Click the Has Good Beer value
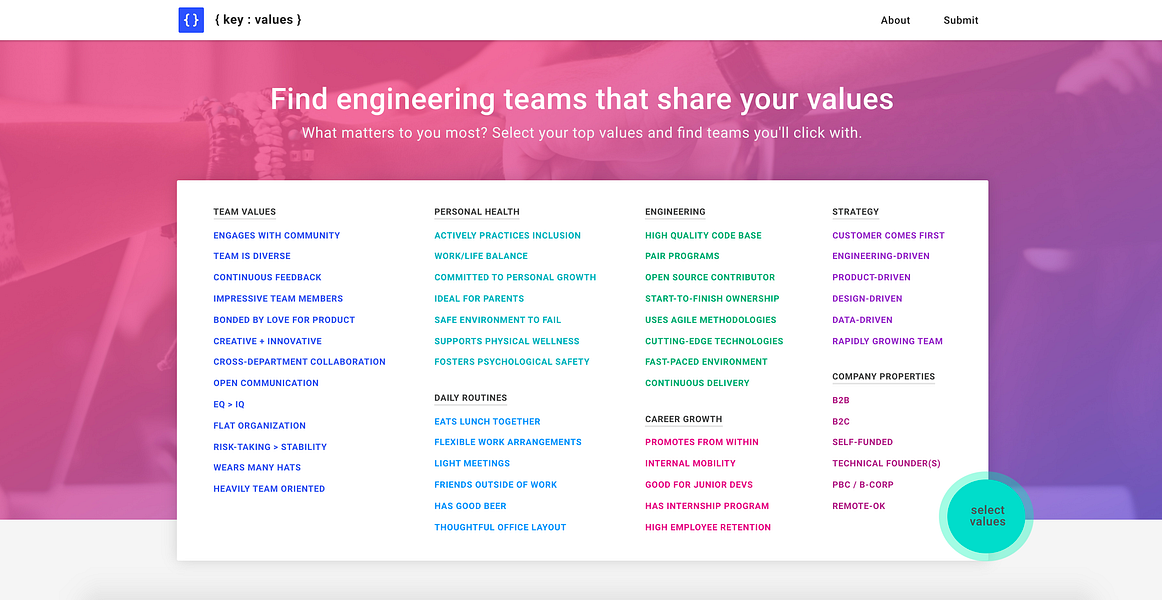This screenshot has height=600, width=1162. coord(470,505)
